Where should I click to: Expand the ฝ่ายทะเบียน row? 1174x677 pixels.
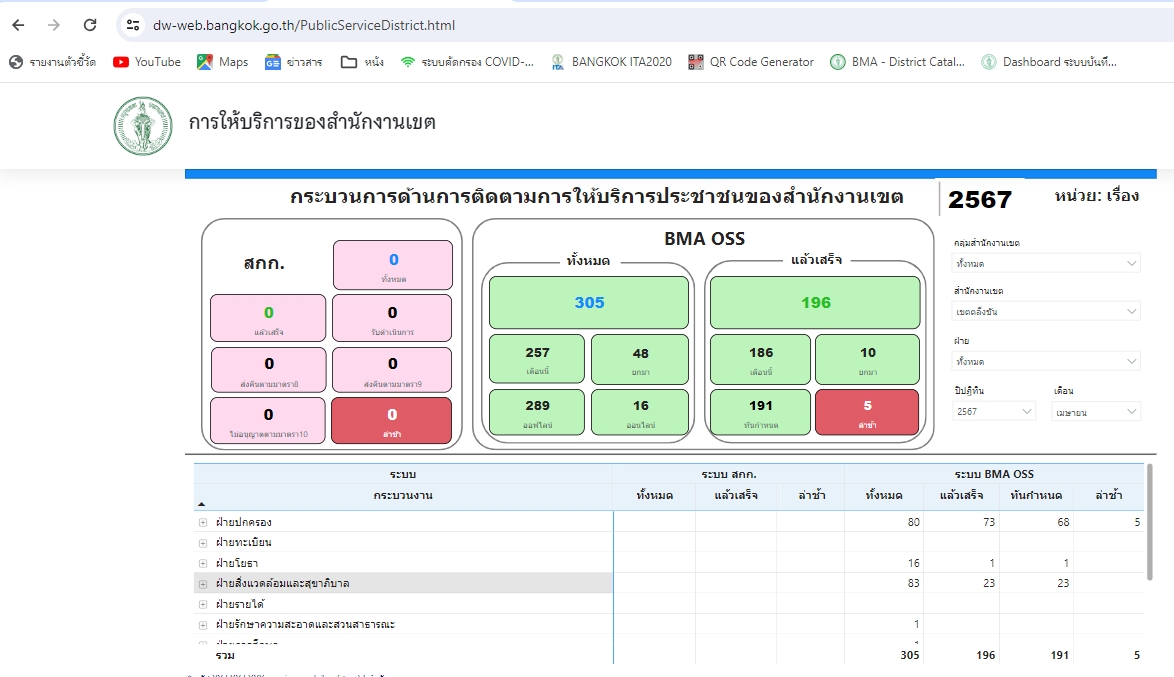point(203,543)
